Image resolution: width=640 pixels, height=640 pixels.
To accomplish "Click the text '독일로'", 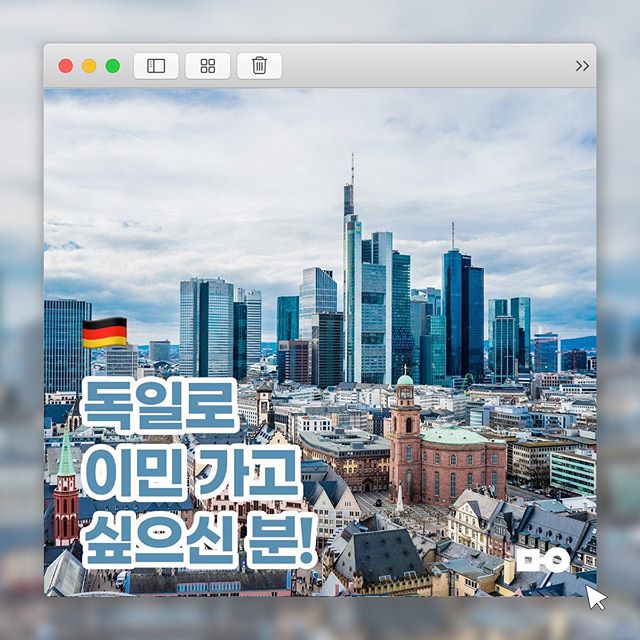I will pyautogui.click(x=160, y=405).
